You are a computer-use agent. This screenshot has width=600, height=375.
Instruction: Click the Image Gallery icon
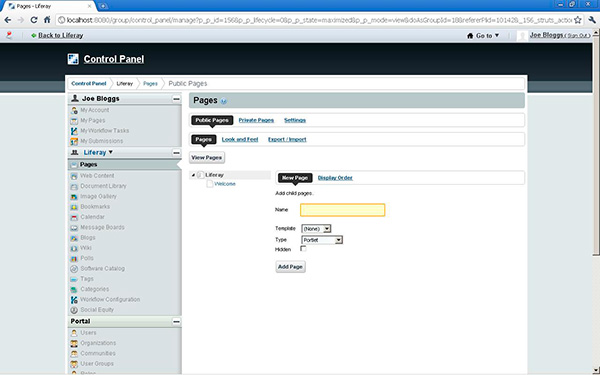tap(74, 197)
